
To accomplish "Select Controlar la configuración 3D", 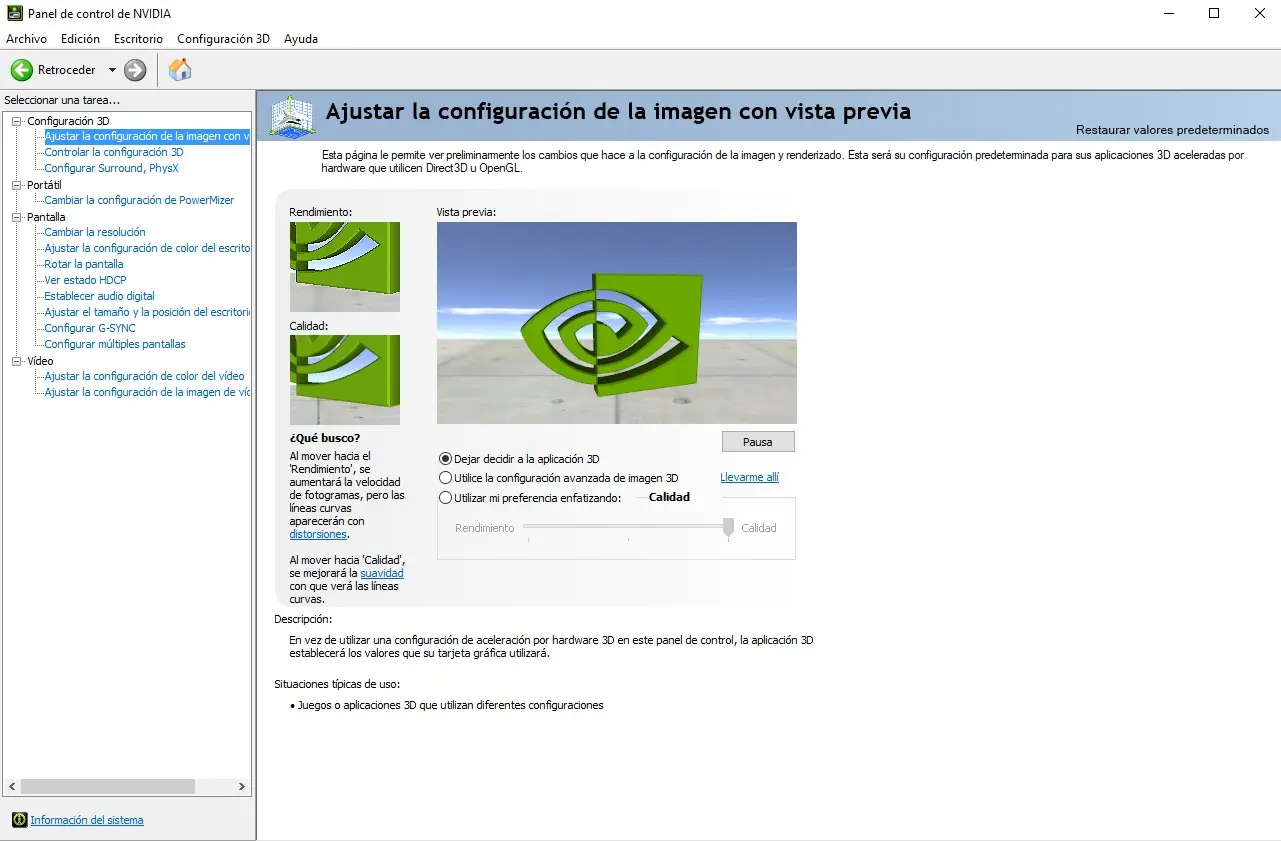I will 114,152.
